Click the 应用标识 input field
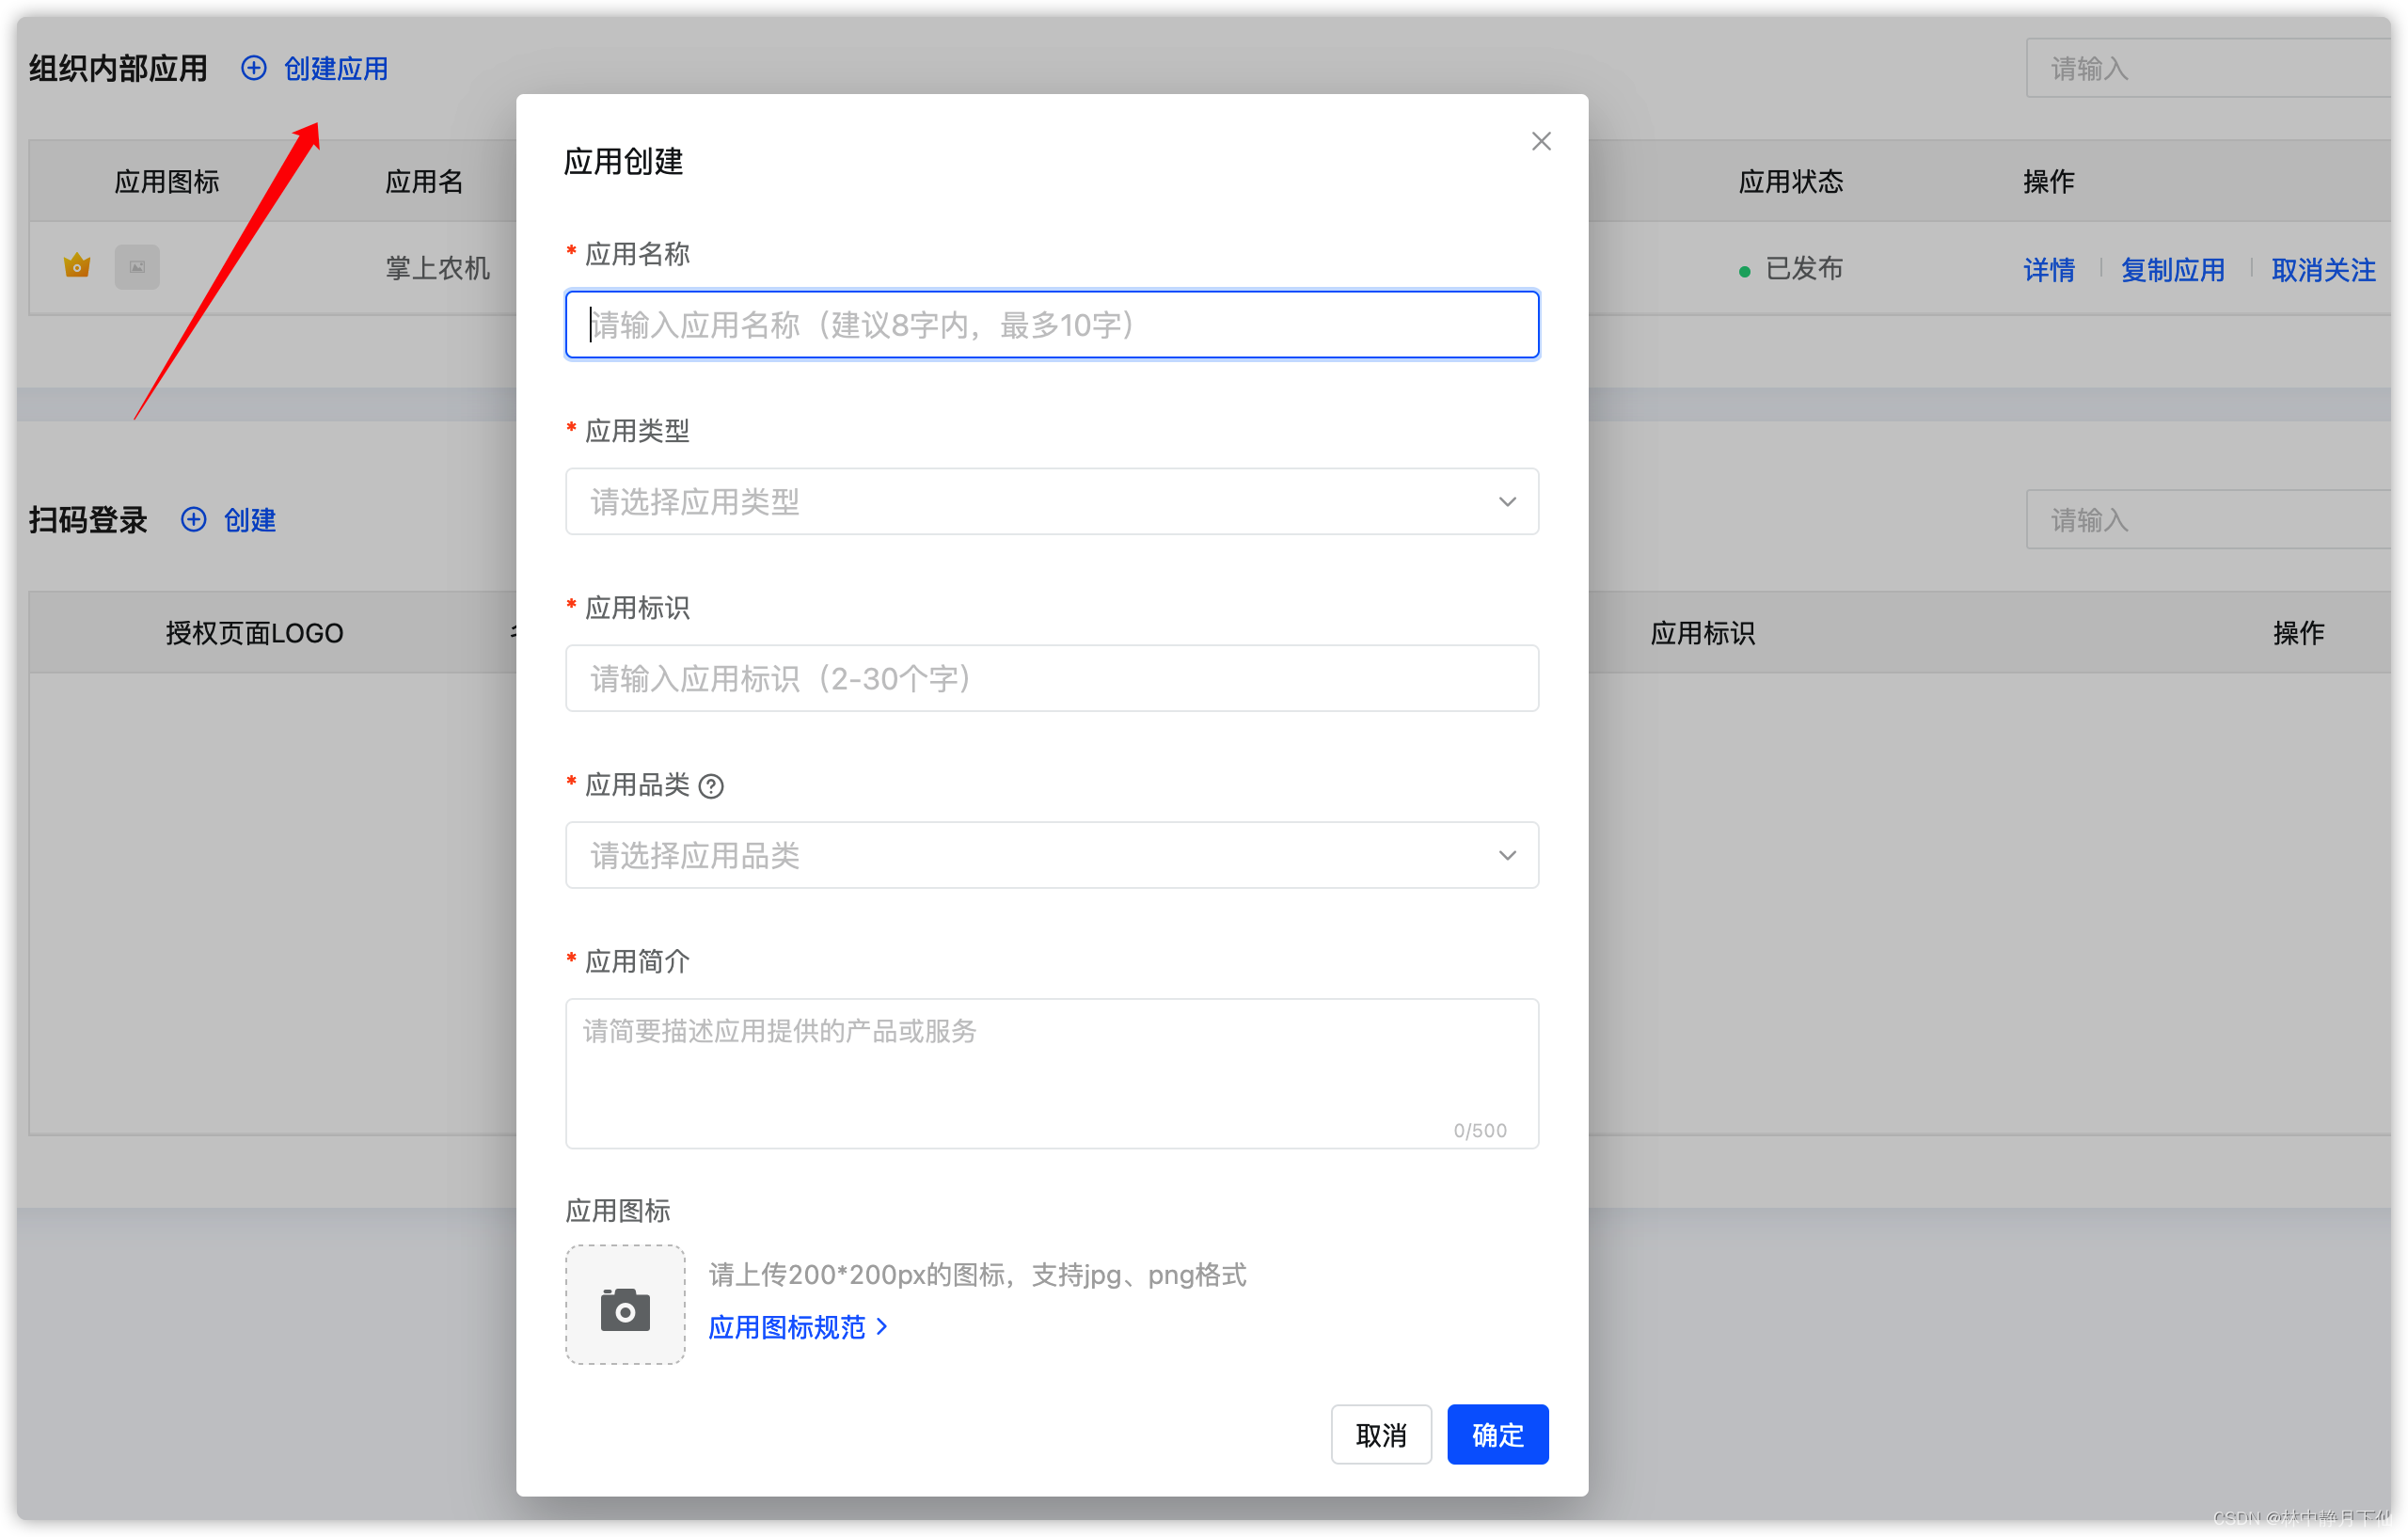This screenshot has height=1537, width=2408. tap(1051, 679)
